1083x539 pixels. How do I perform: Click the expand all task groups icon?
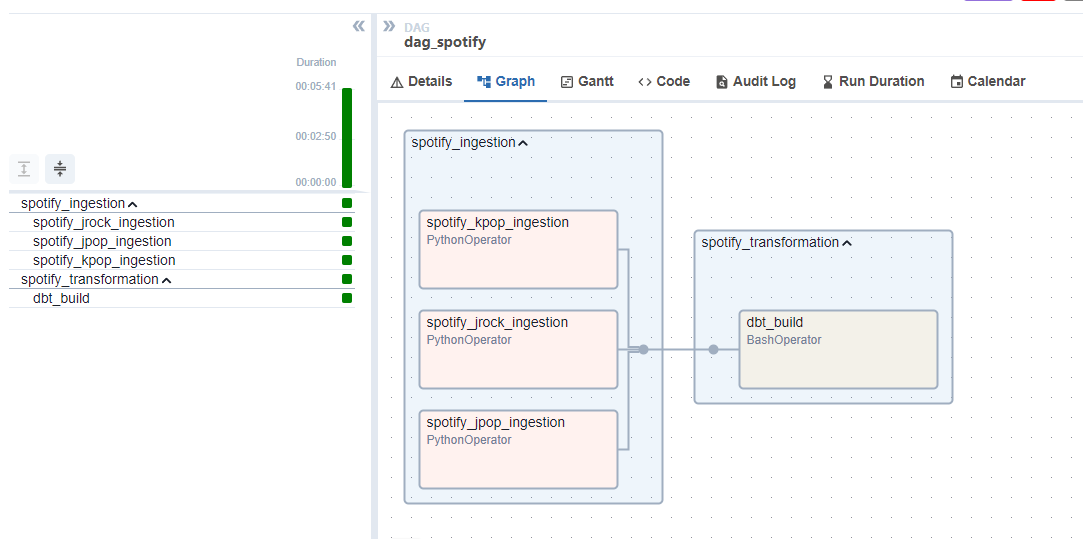tap(24, 168)
